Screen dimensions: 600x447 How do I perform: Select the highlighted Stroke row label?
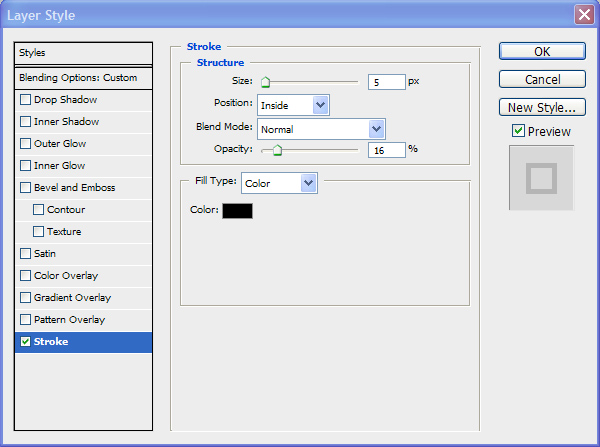point(51,342)
